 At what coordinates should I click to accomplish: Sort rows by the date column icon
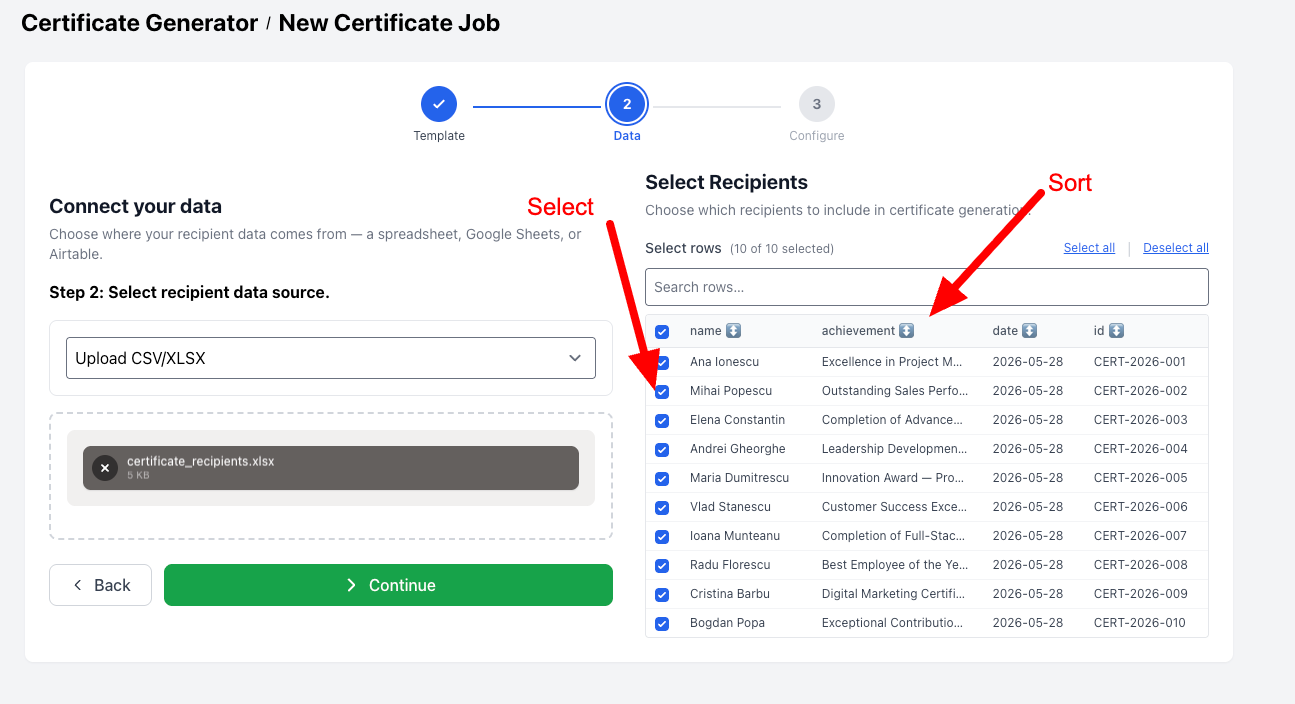1029,331
